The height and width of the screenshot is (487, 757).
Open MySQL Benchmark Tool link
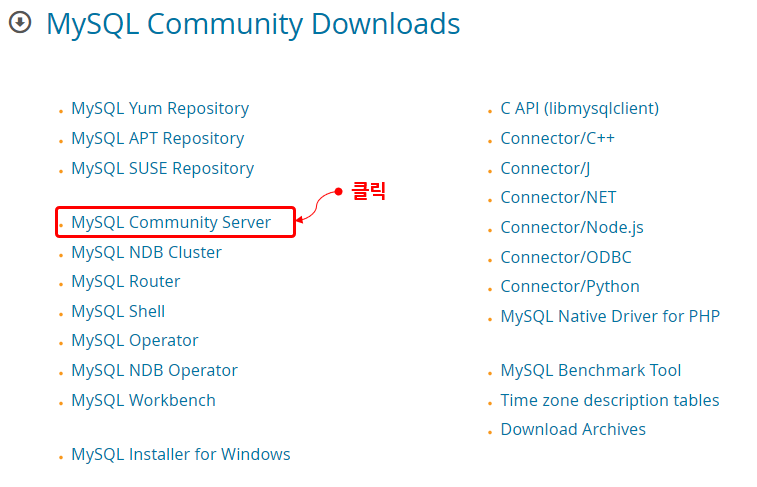click(590, 371)
